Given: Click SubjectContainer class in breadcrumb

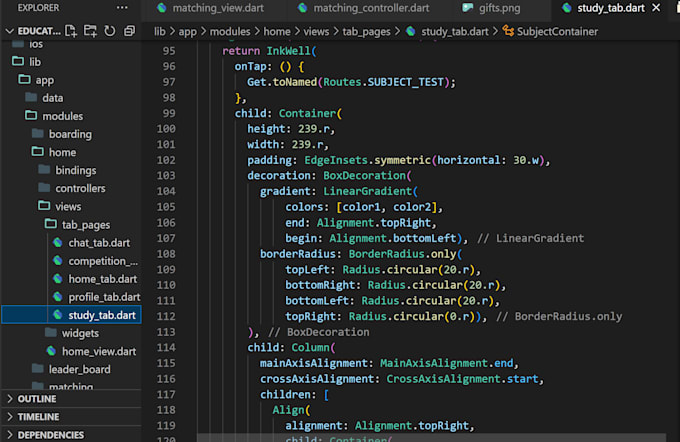Looking at the screenshot, I should point(557,32).
